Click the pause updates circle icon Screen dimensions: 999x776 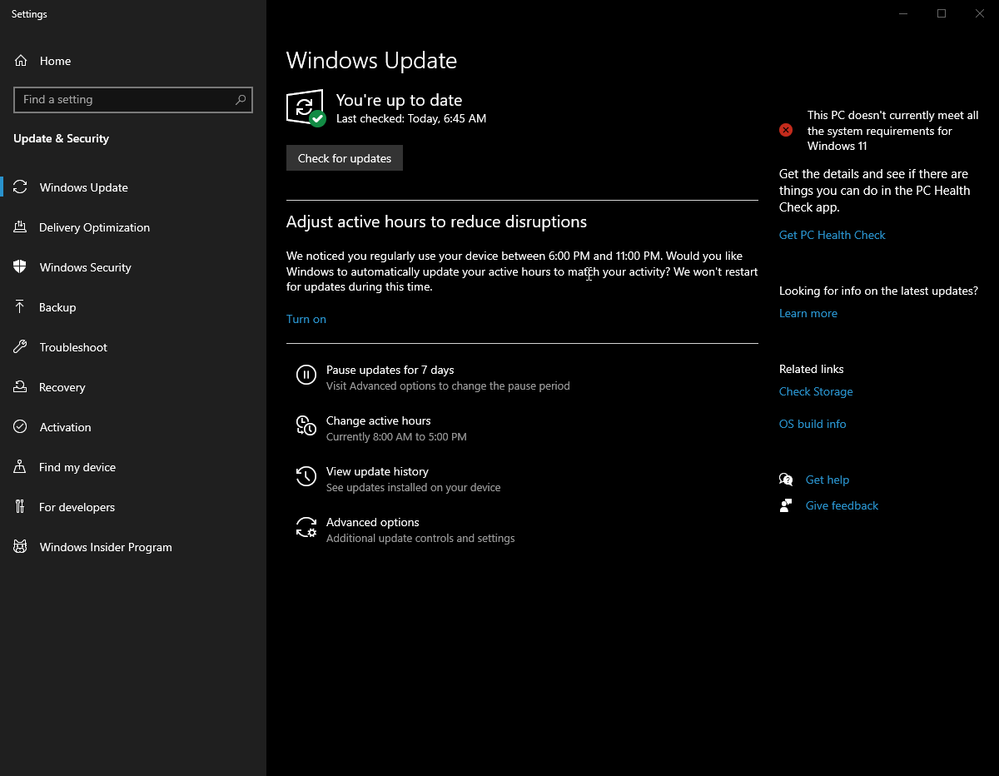click(306, 375)
